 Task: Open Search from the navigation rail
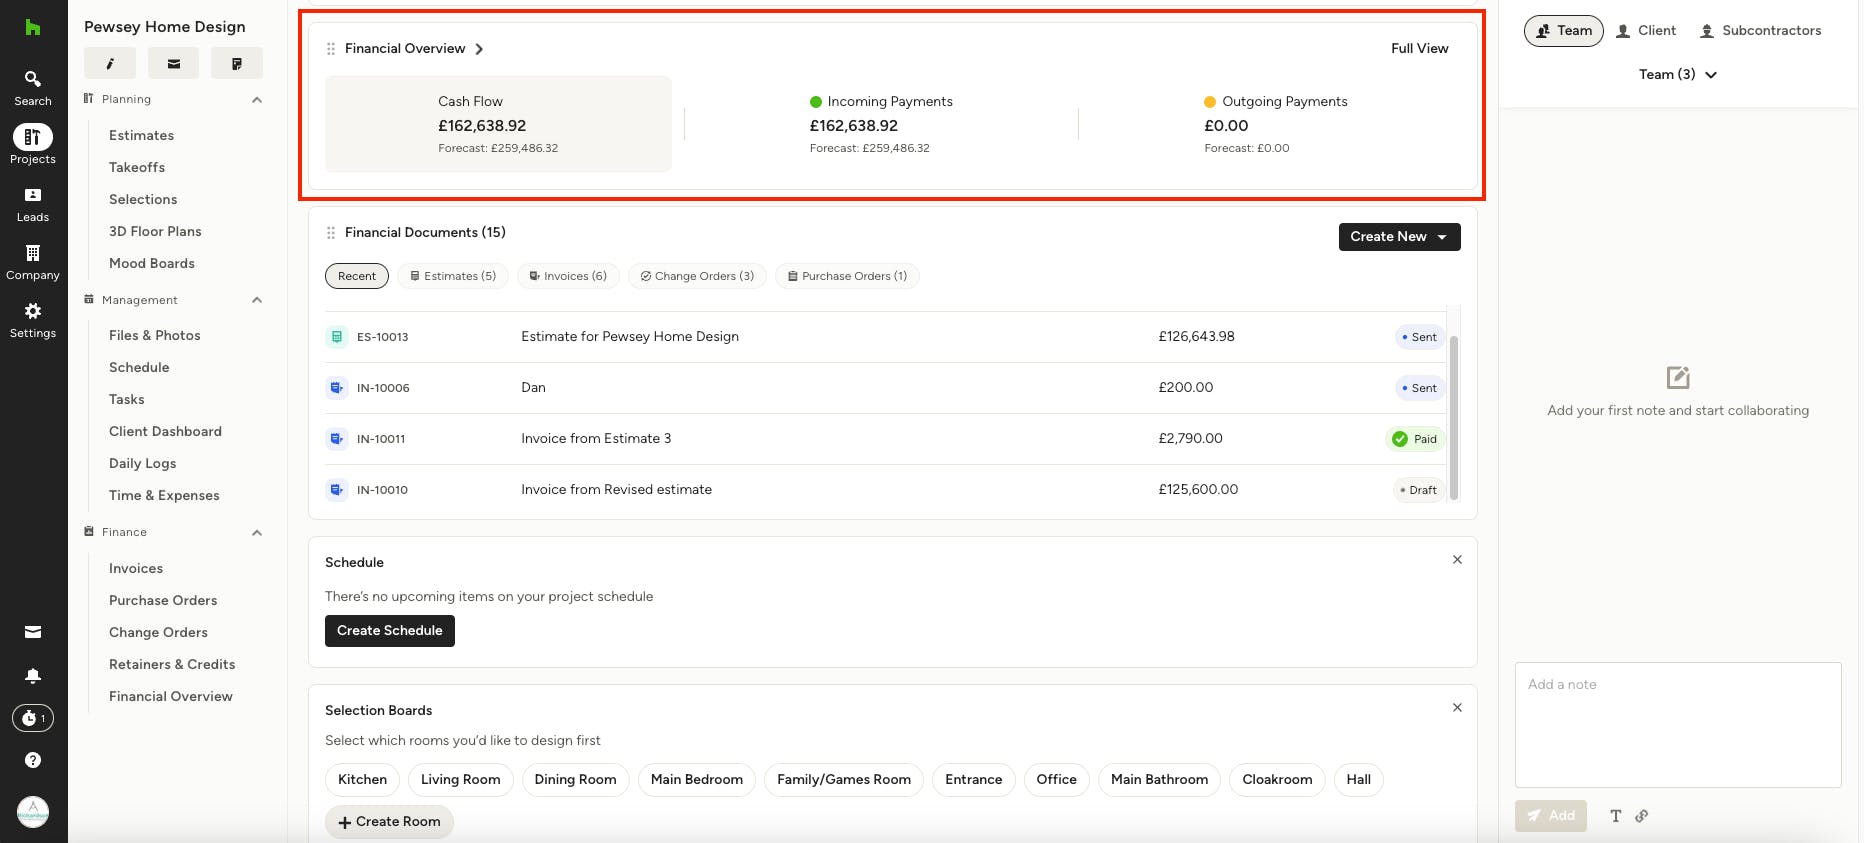pyautogui.click(x=33, y=87)
